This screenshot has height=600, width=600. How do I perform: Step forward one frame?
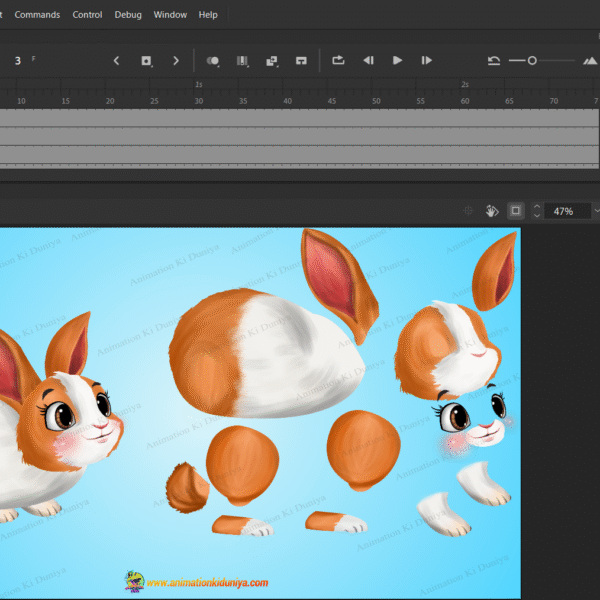click(x=426, y=60)
